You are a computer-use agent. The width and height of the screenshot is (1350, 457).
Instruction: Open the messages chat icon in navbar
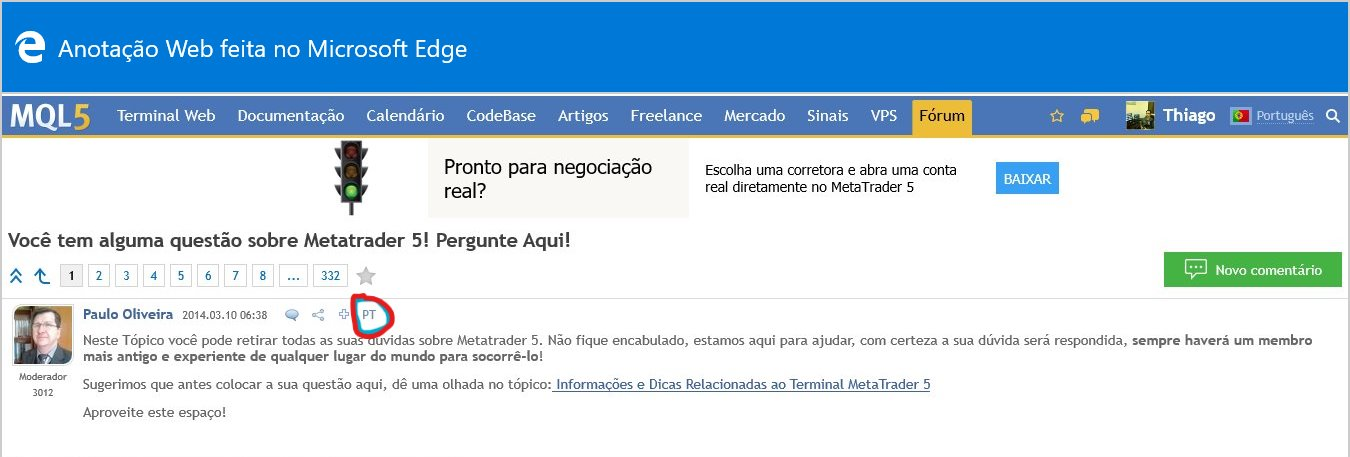point(1090,116)
